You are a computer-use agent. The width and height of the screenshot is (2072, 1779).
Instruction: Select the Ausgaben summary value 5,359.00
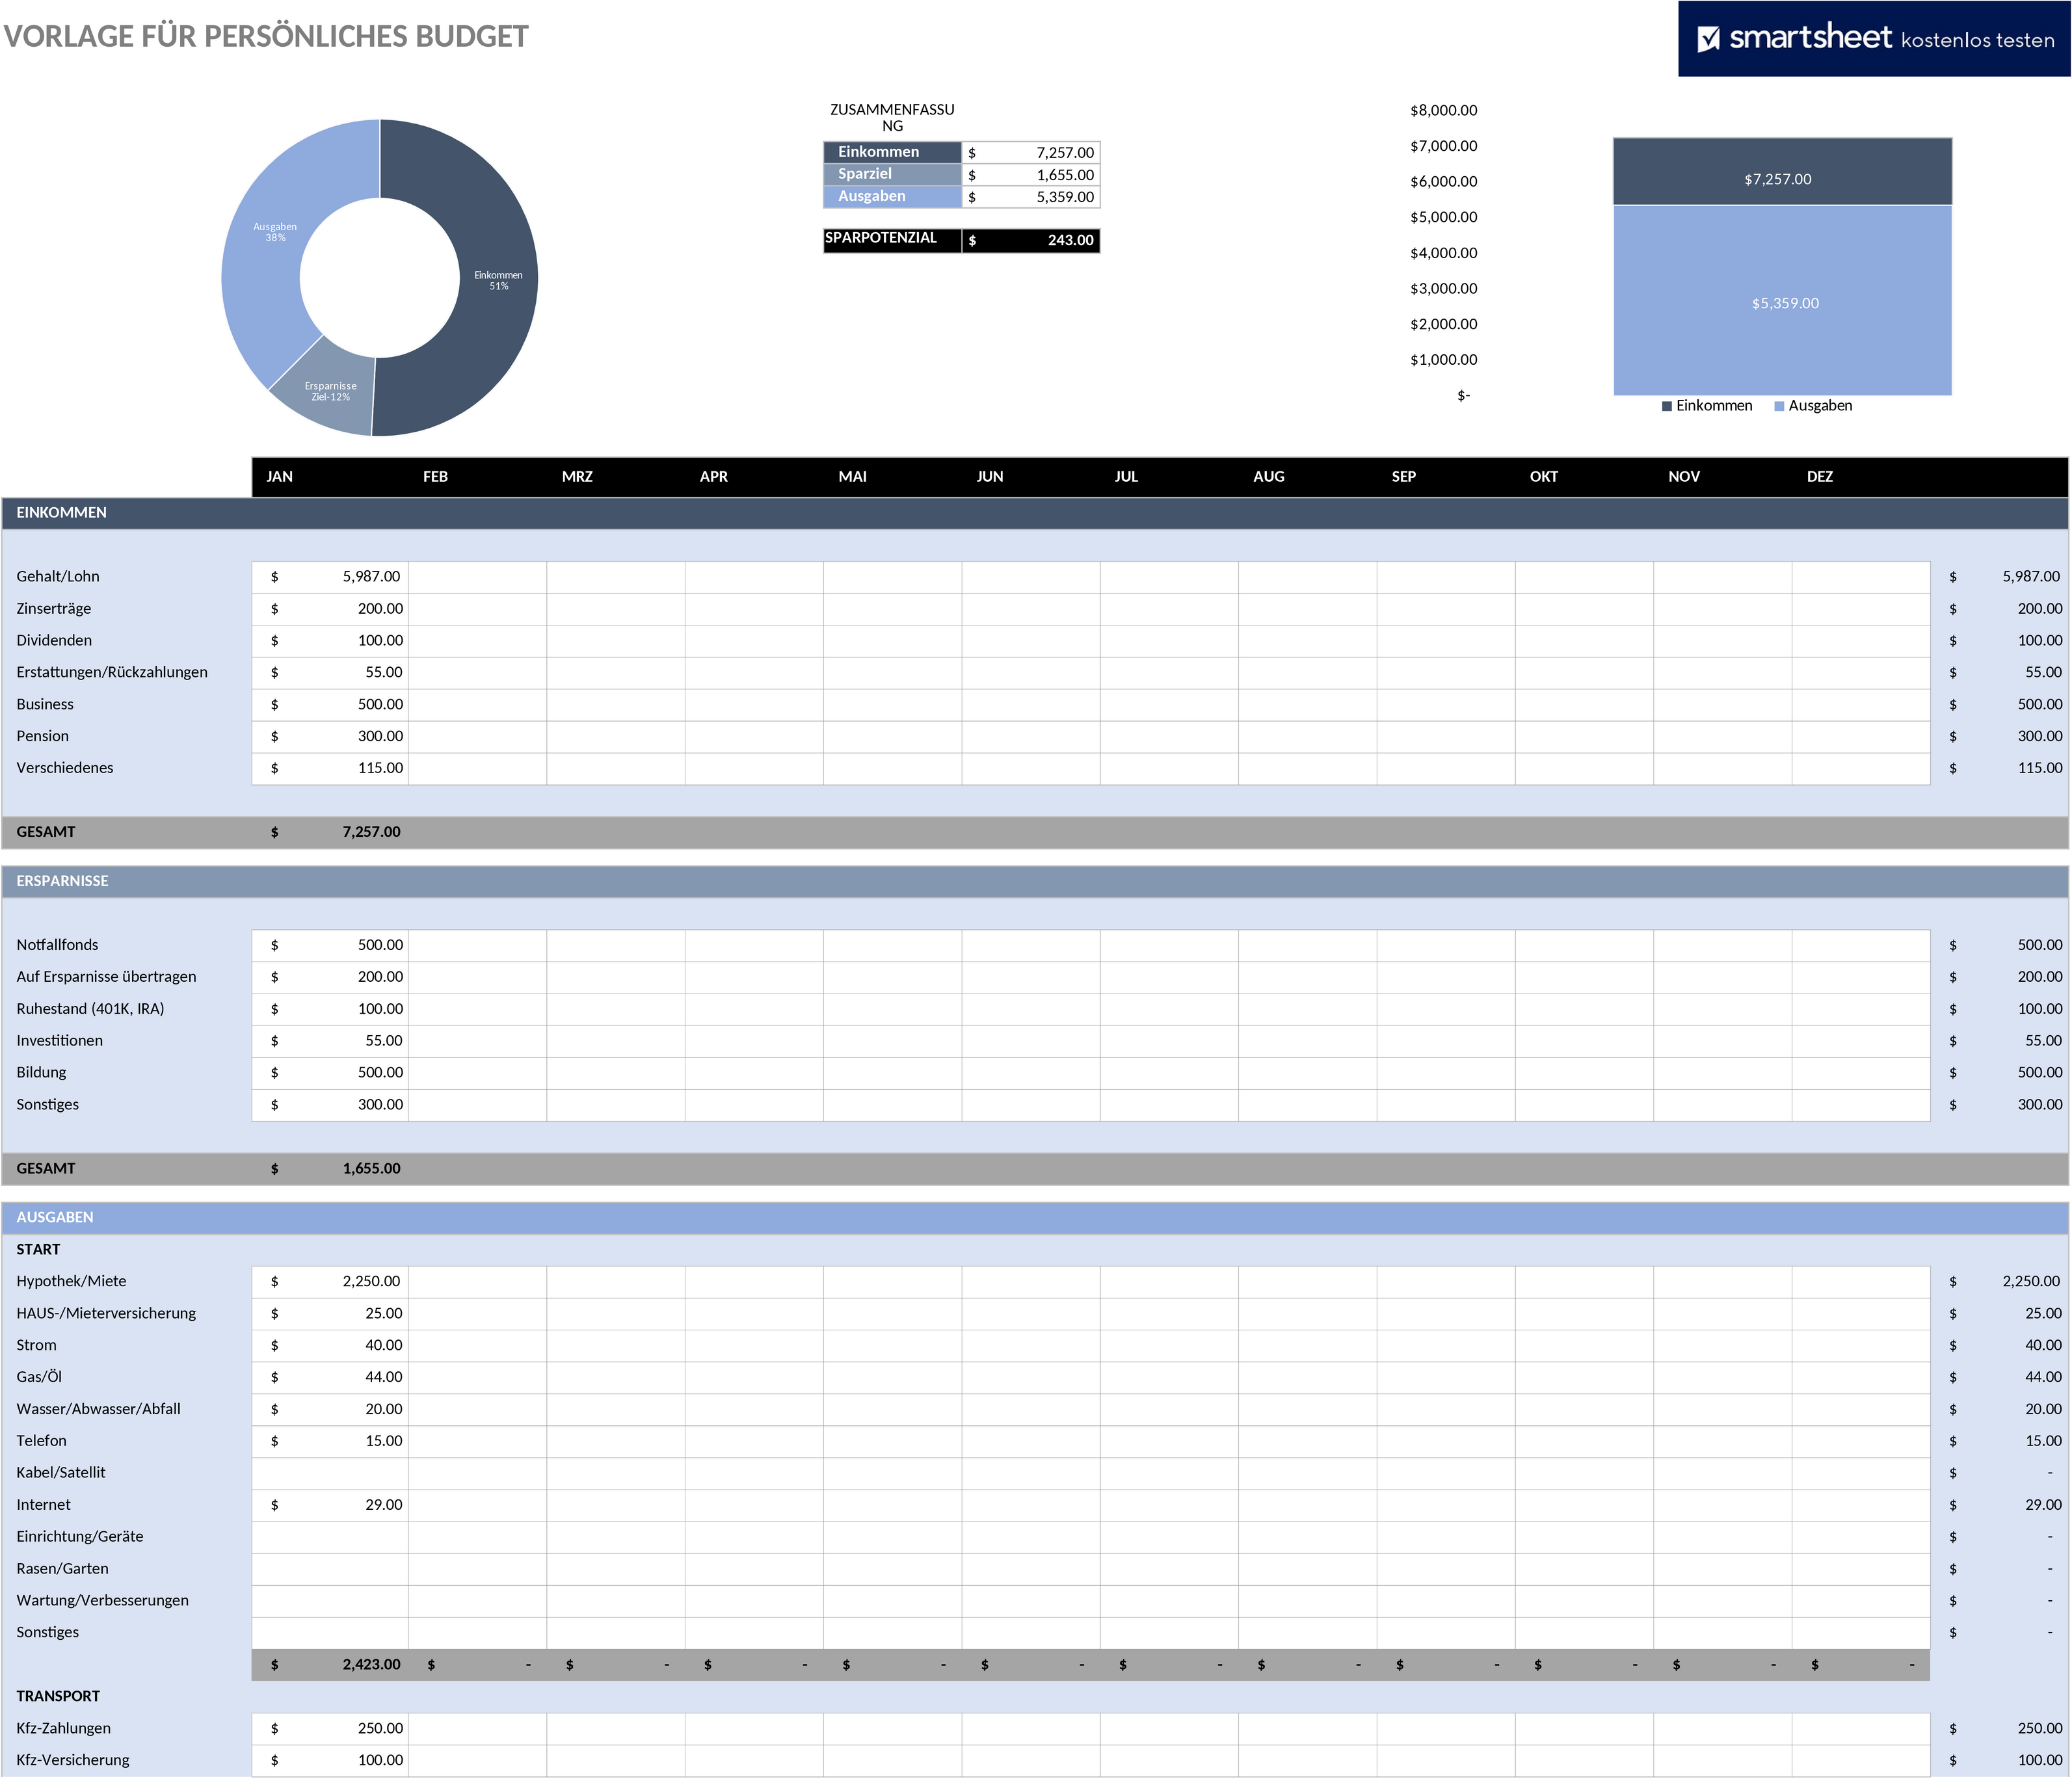1031,197
